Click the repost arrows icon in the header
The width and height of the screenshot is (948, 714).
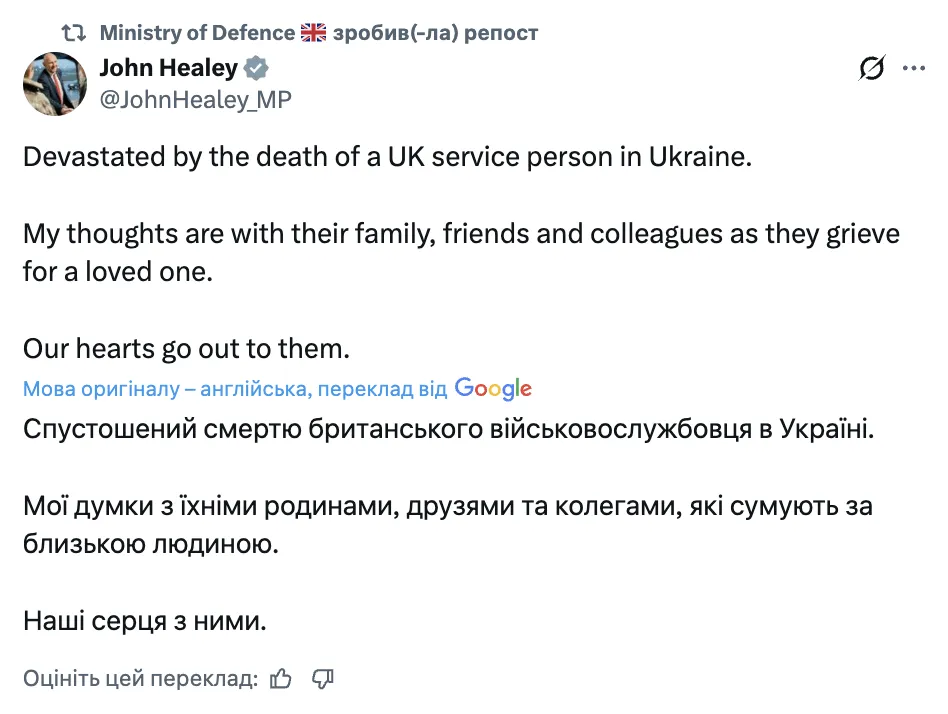point(71,31)
